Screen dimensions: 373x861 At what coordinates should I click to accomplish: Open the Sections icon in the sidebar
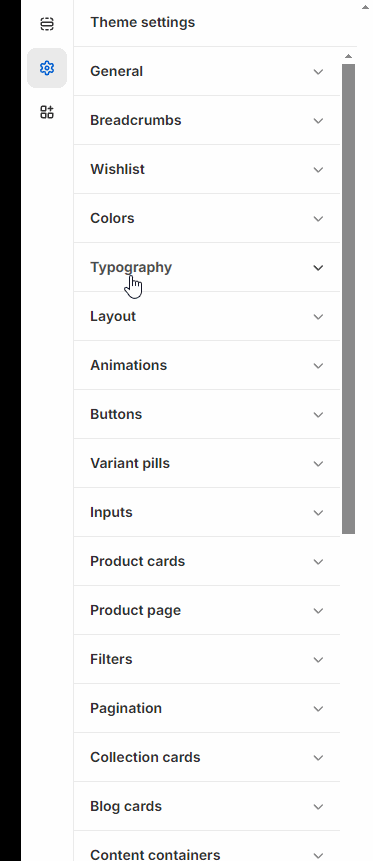47,24
